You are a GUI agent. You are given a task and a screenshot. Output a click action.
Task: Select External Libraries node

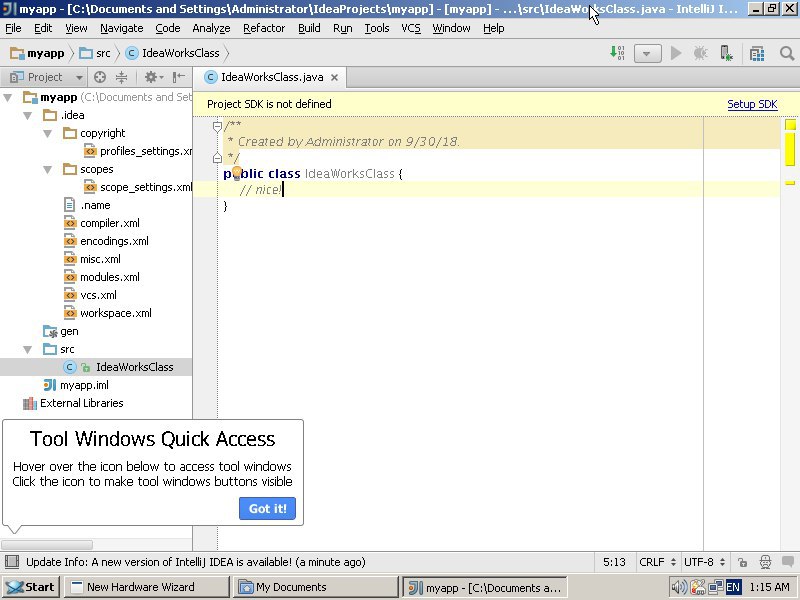(73, 403)
